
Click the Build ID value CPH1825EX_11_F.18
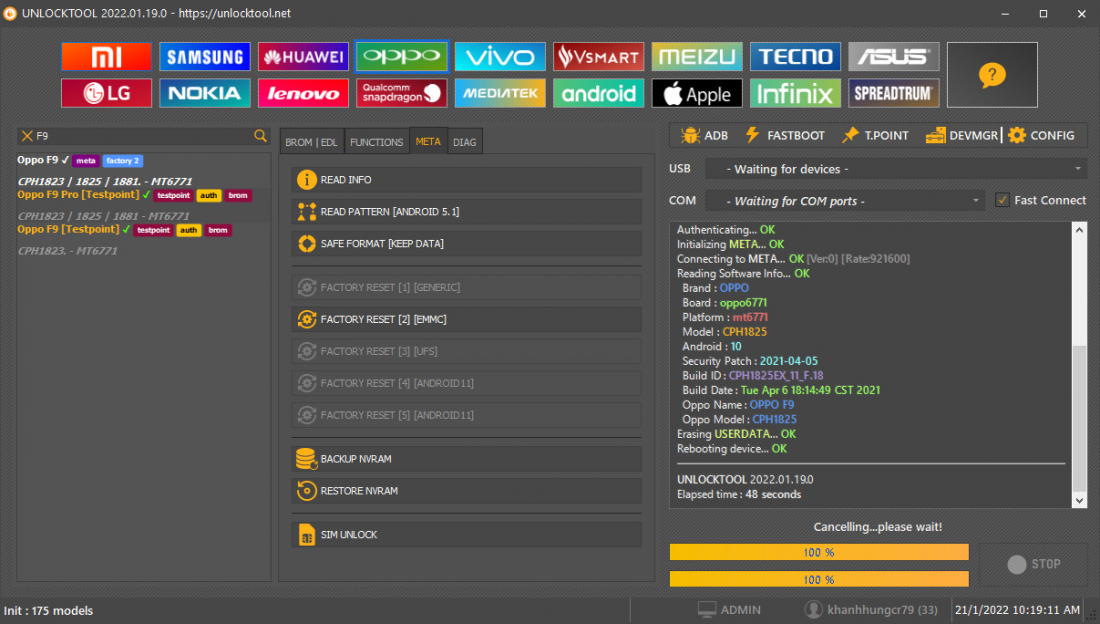[776, 376]
